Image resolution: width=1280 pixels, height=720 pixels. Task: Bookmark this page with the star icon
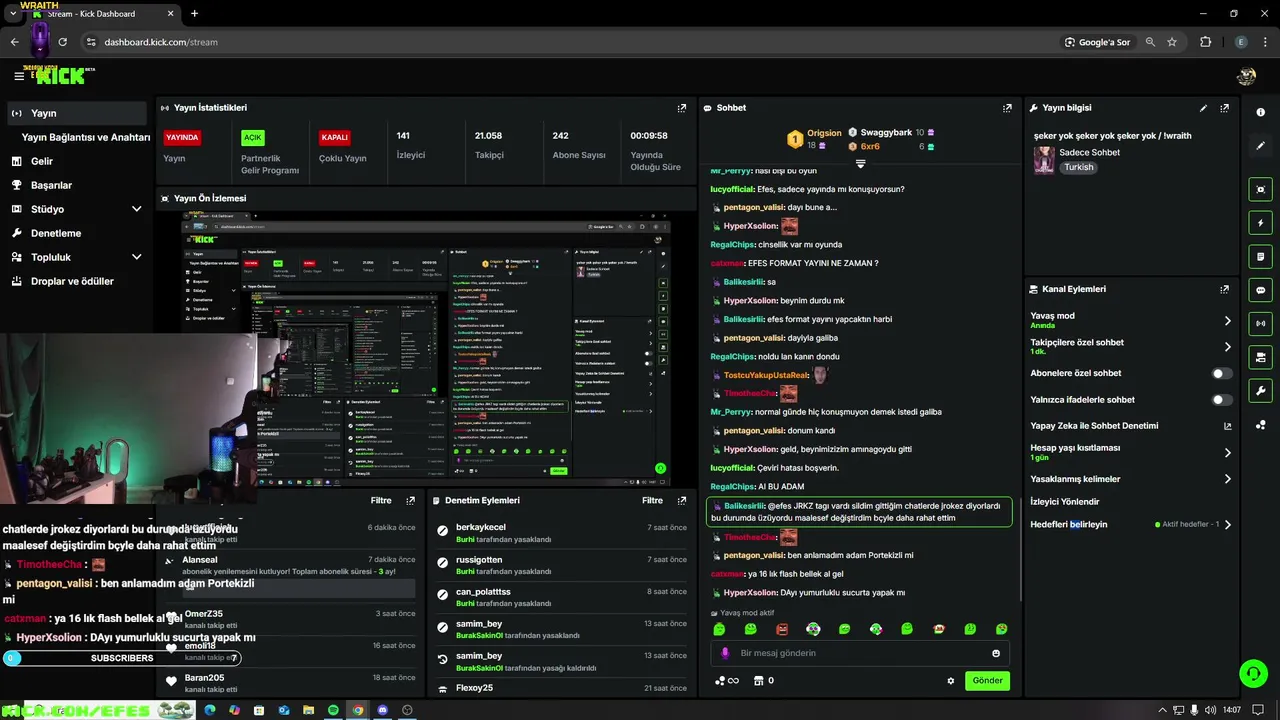[1172, 42]
